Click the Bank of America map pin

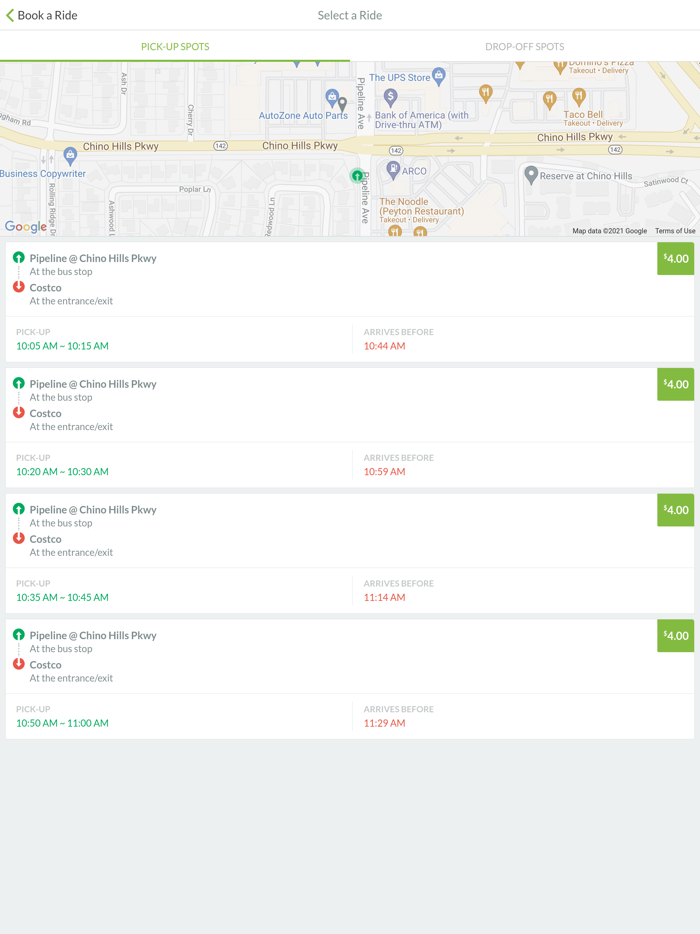pyautogui.click(x=390, y=96)
